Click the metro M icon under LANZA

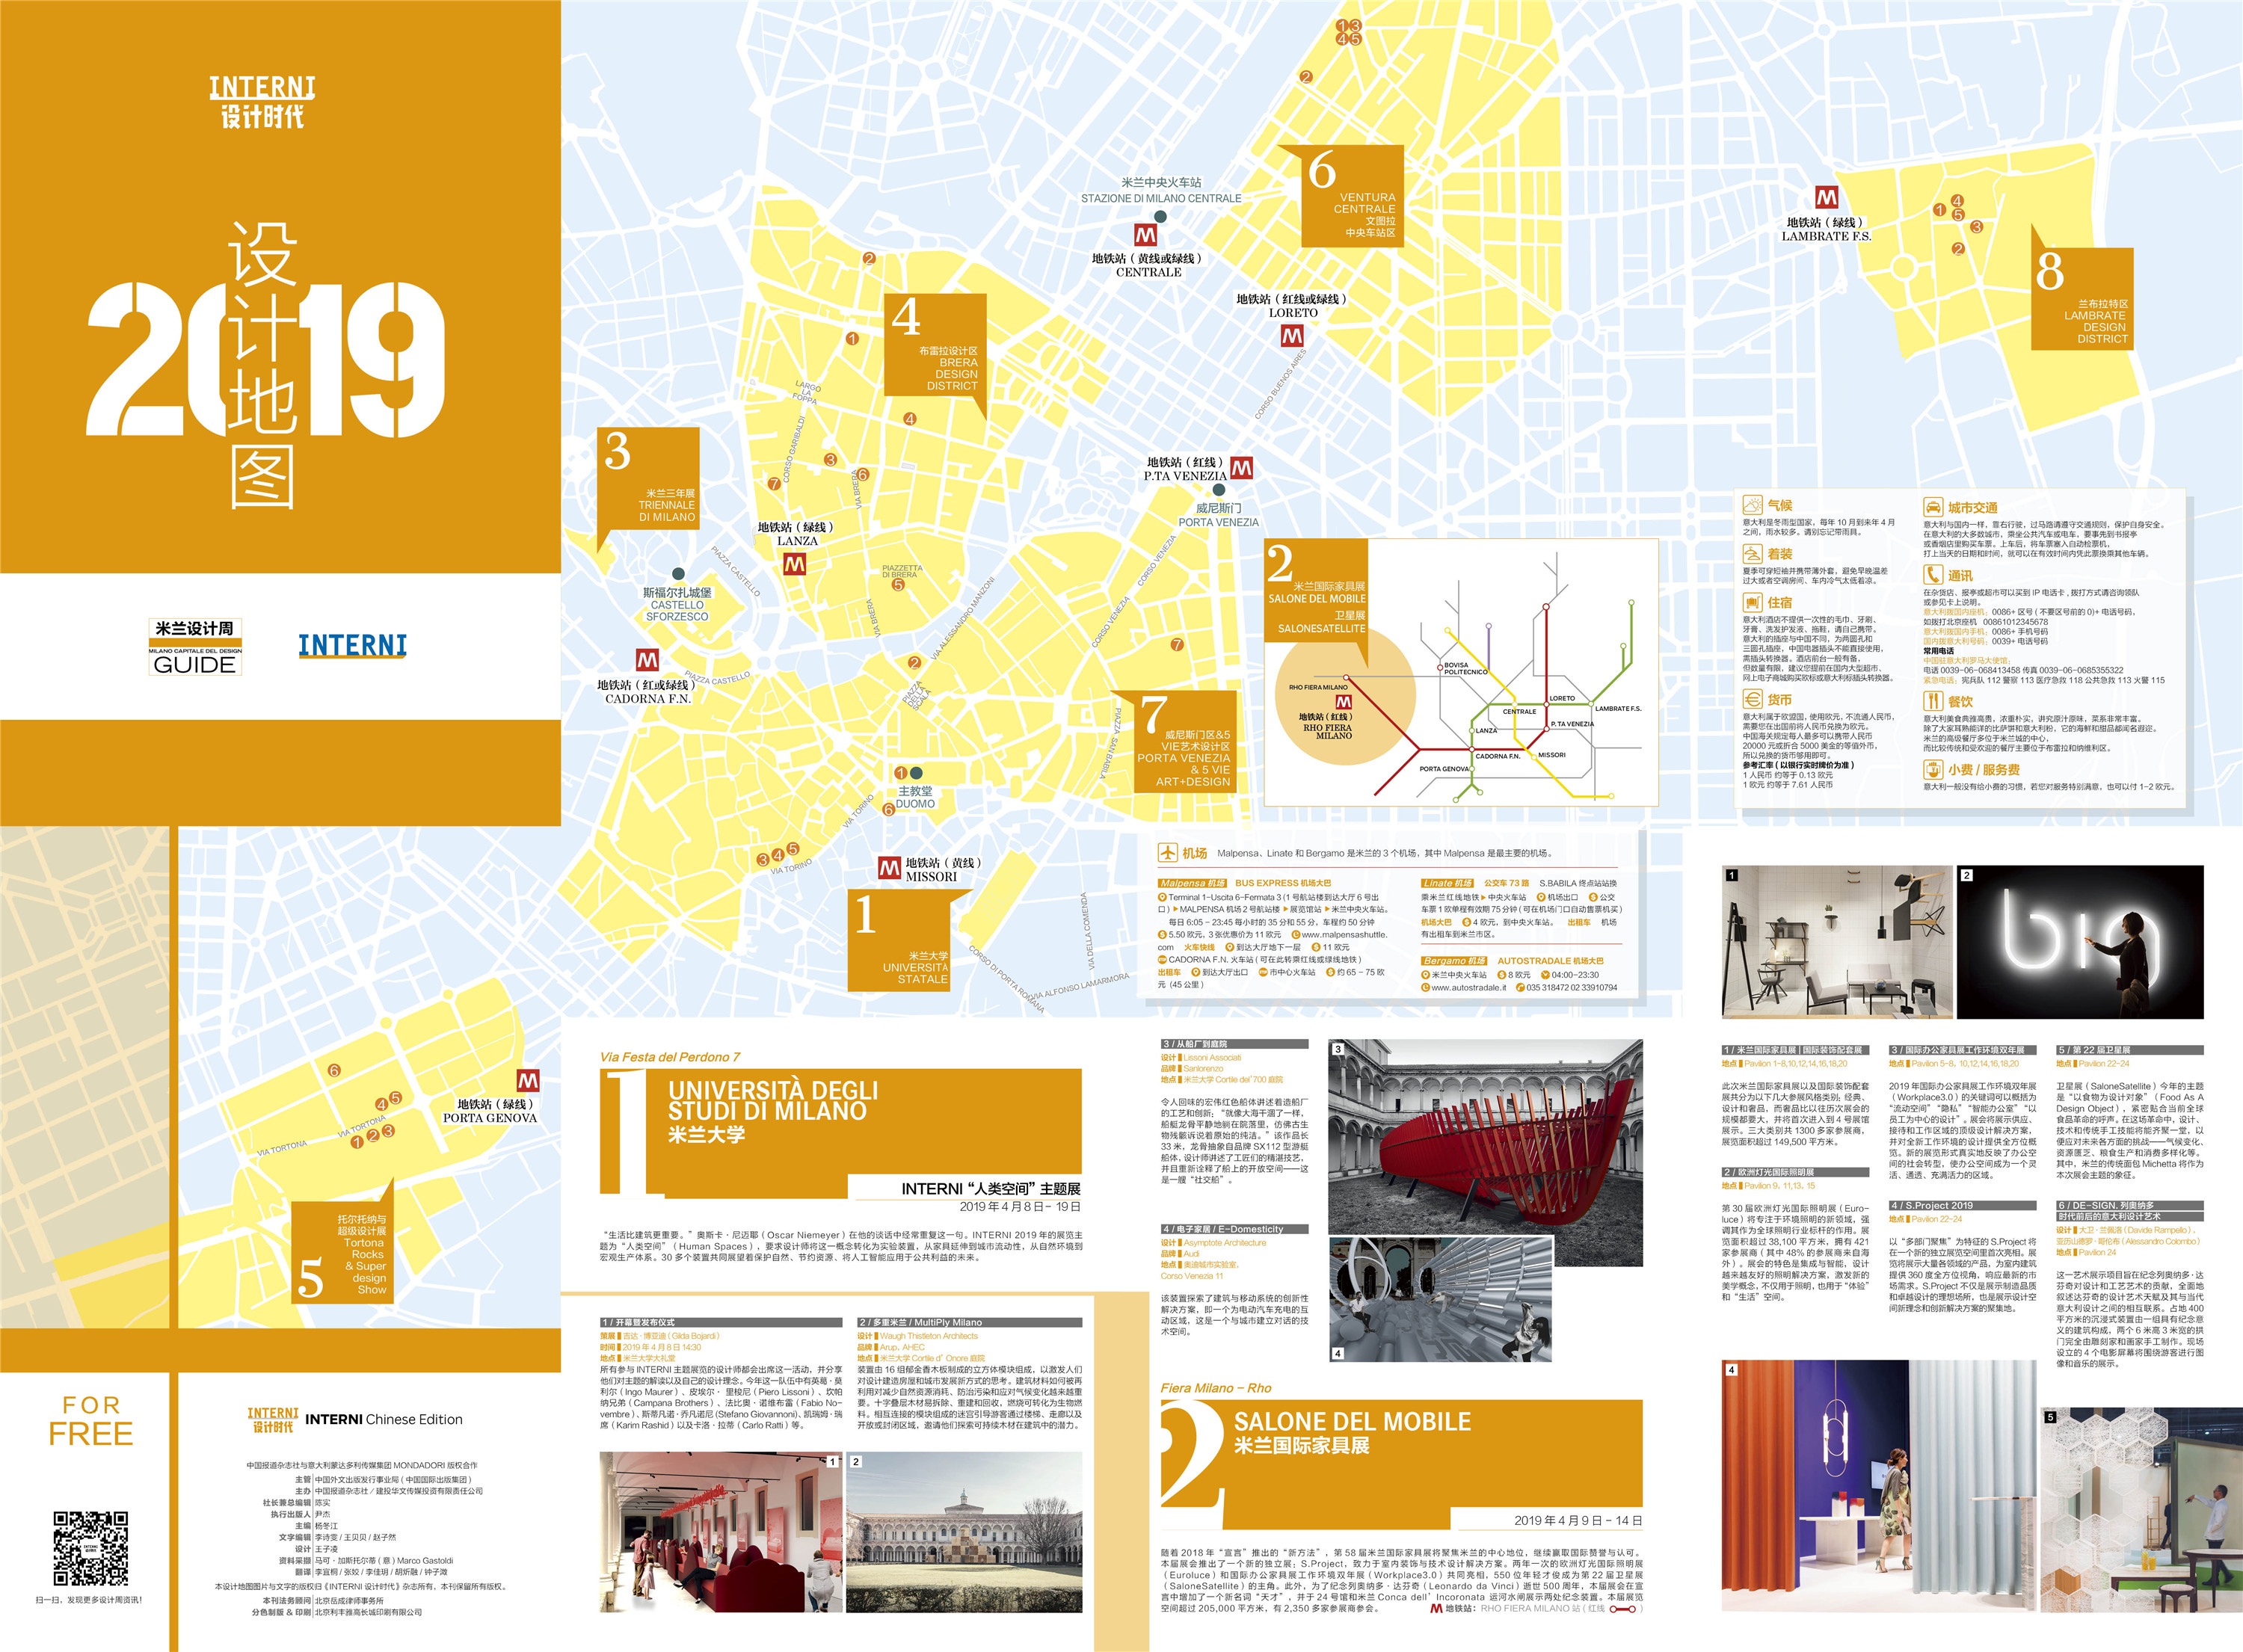(x=794, y=565)
